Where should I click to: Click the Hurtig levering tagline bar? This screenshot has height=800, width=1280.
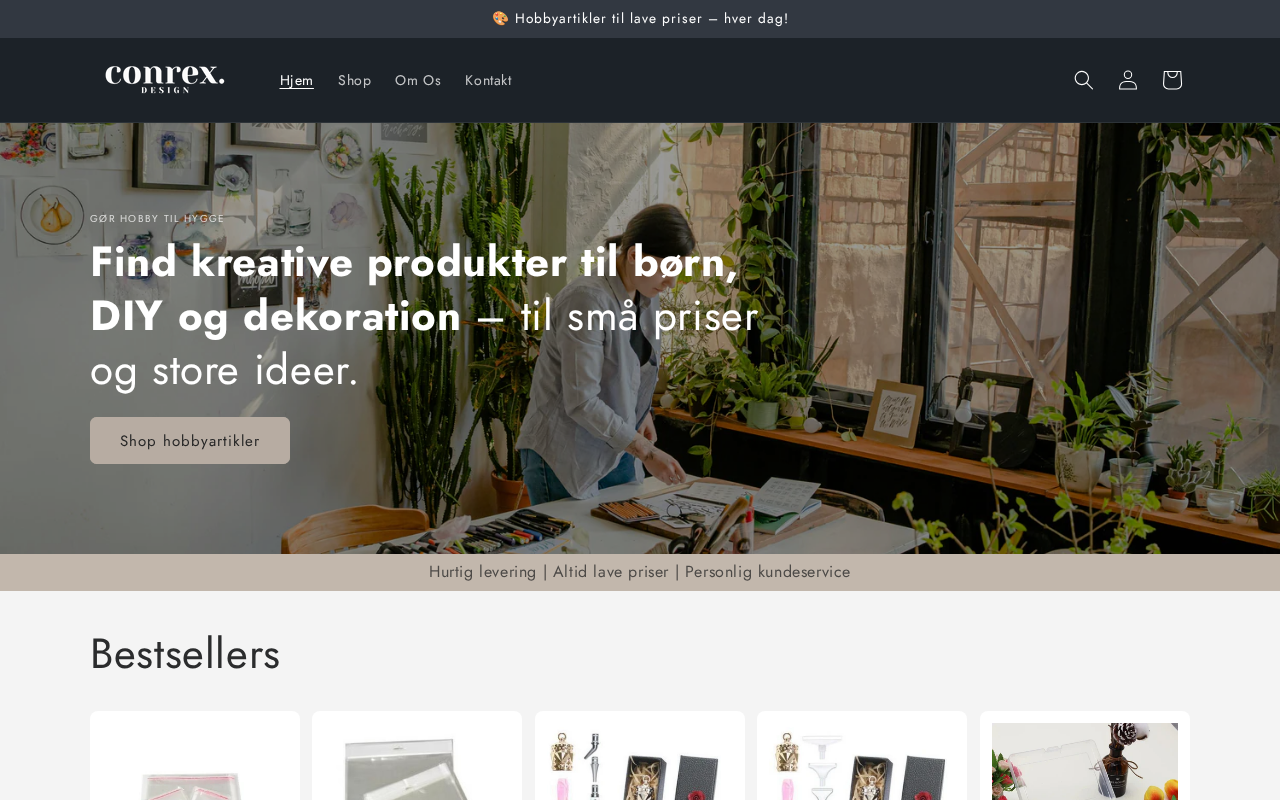(x=640, y=572)
